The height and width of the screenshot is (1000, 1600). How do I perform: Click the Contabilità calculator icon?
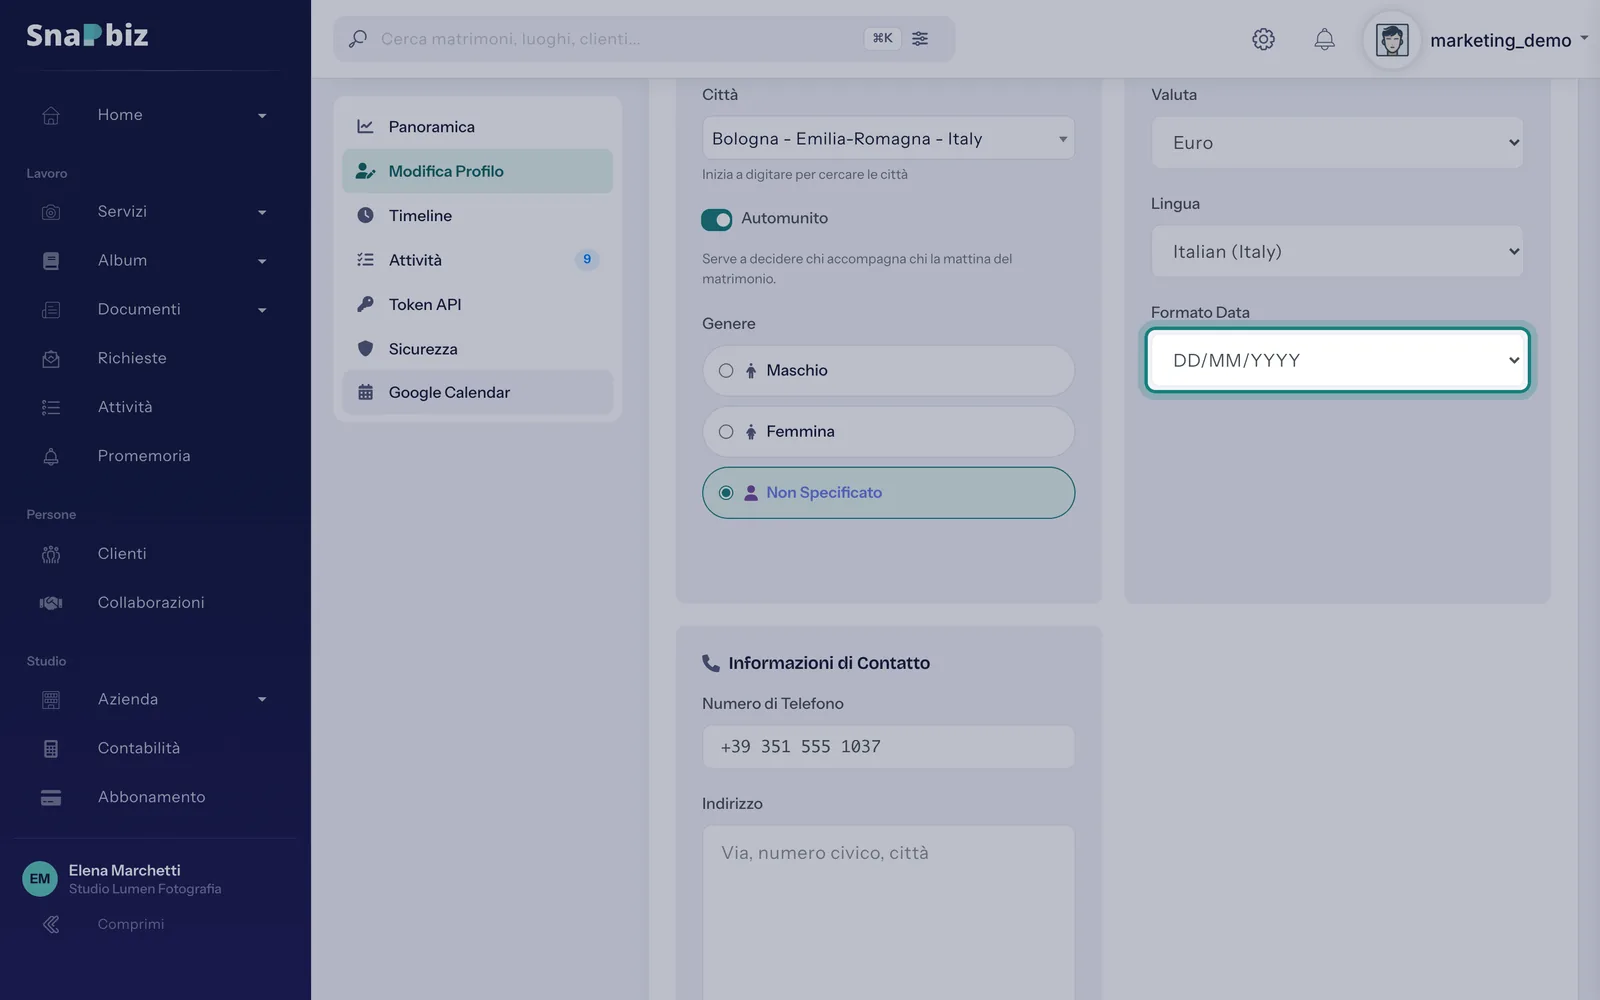pyautogui.click(x=51, y=749)
